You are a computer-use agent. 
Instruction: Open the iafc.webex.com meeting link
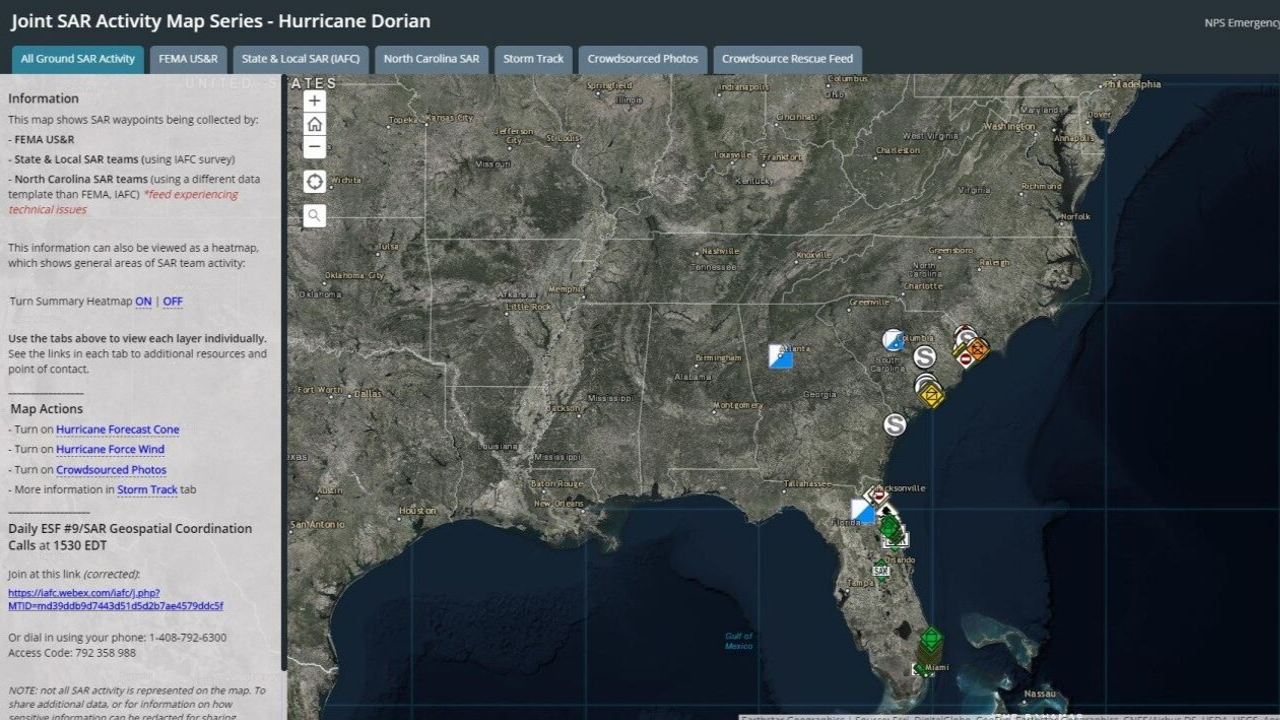115,599
